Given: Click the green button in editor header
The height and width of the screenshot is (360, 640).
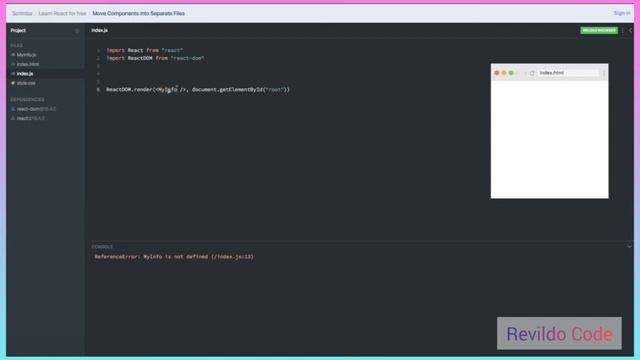Looking at the screenshot, I should 599,30.
